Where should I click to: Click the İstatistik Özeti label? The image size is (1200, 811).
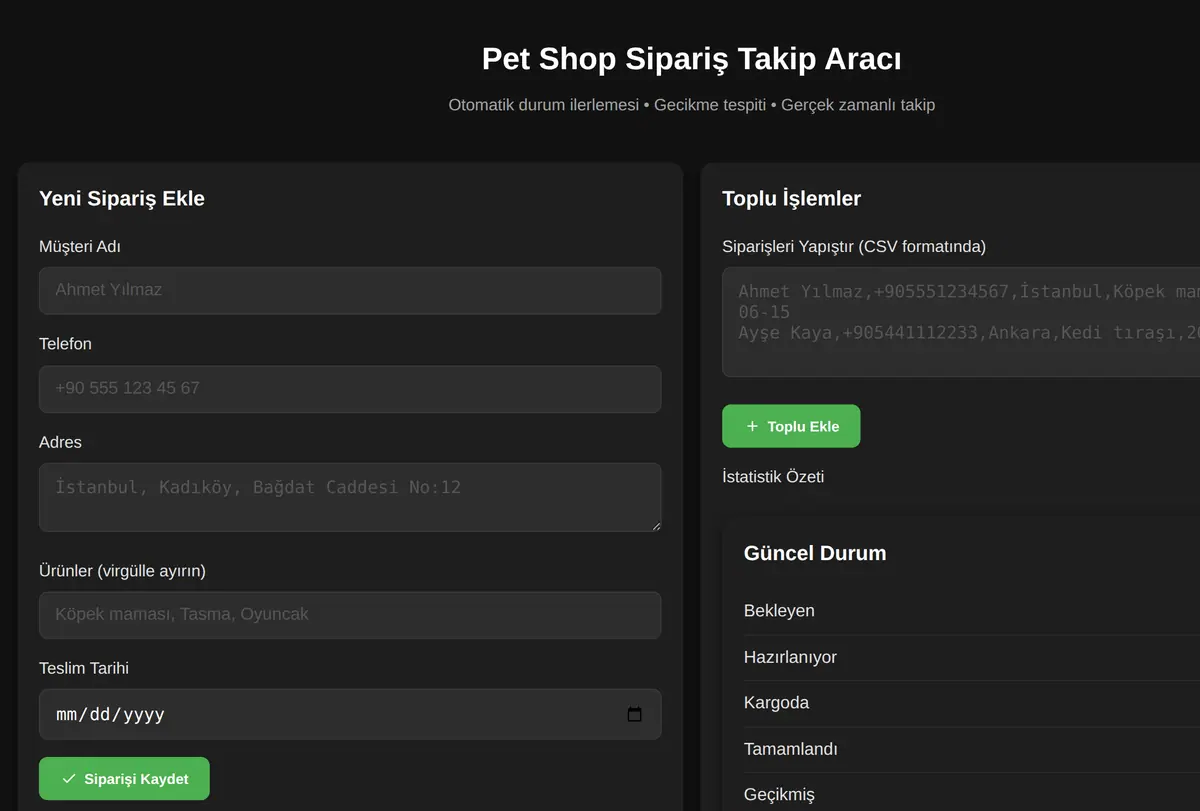coord(773,477)
